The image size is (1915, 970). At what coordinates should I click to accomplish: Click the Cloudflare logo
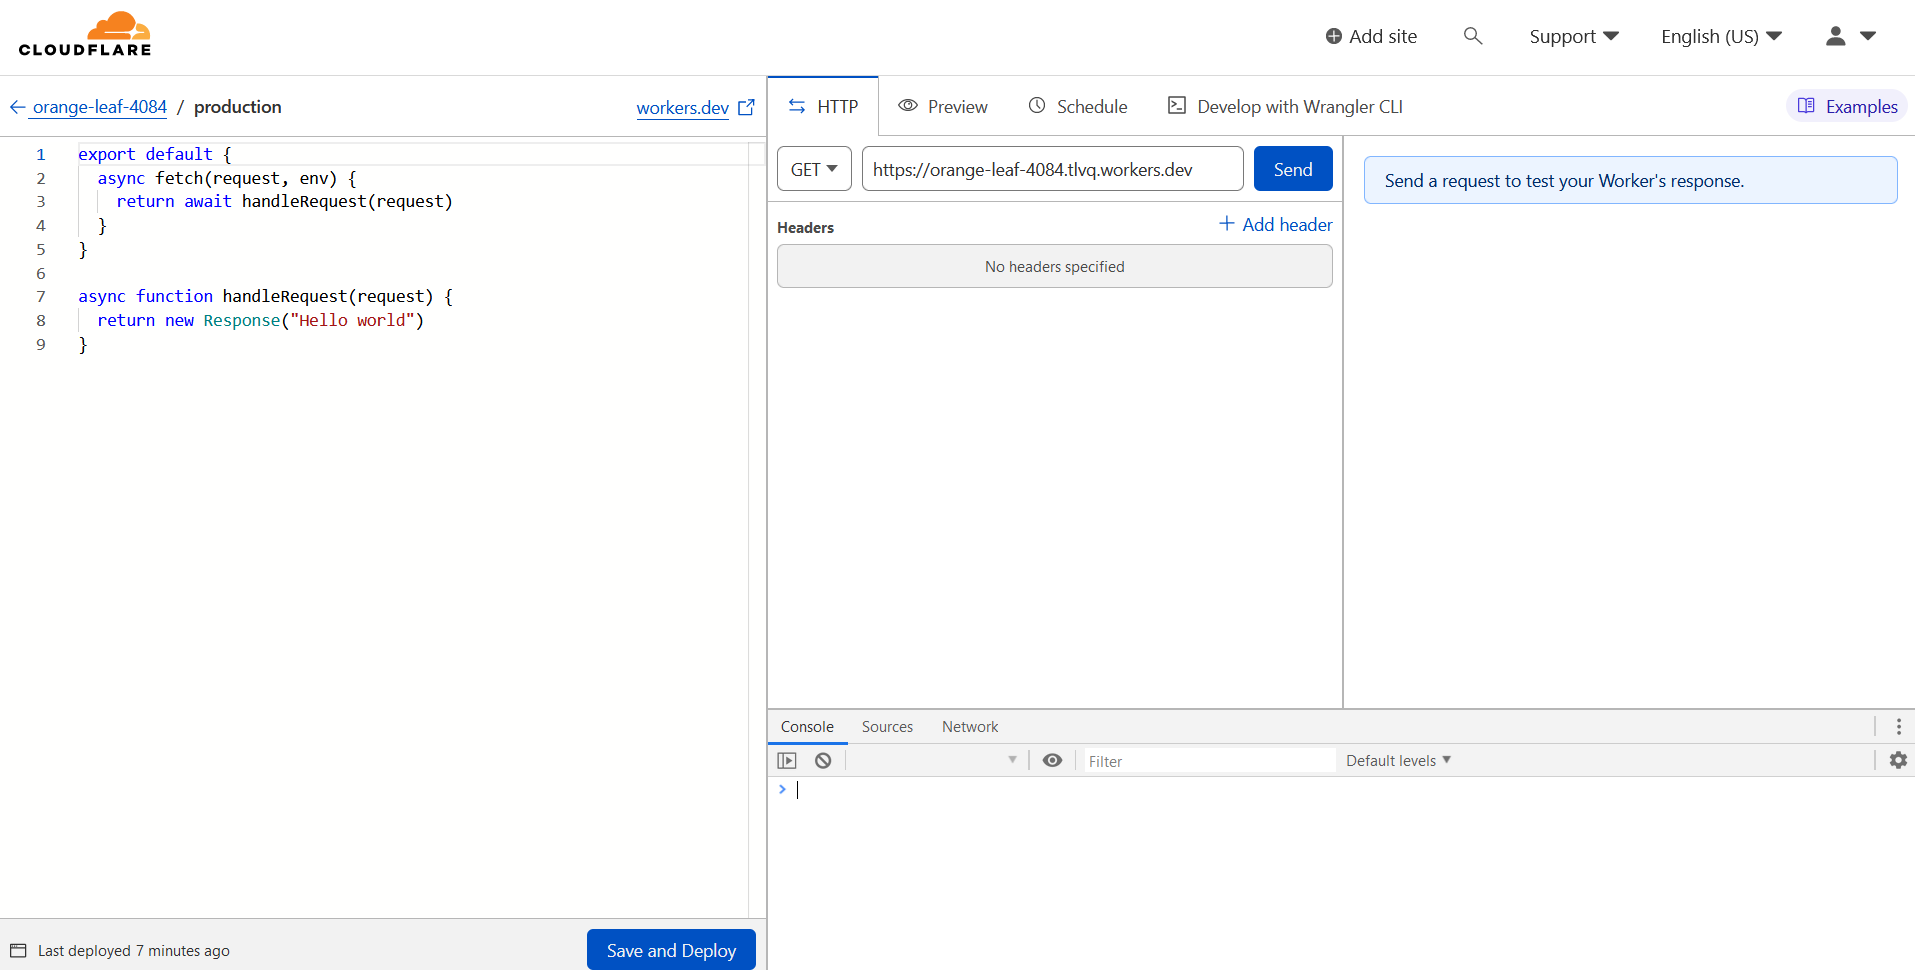point(85,33)
